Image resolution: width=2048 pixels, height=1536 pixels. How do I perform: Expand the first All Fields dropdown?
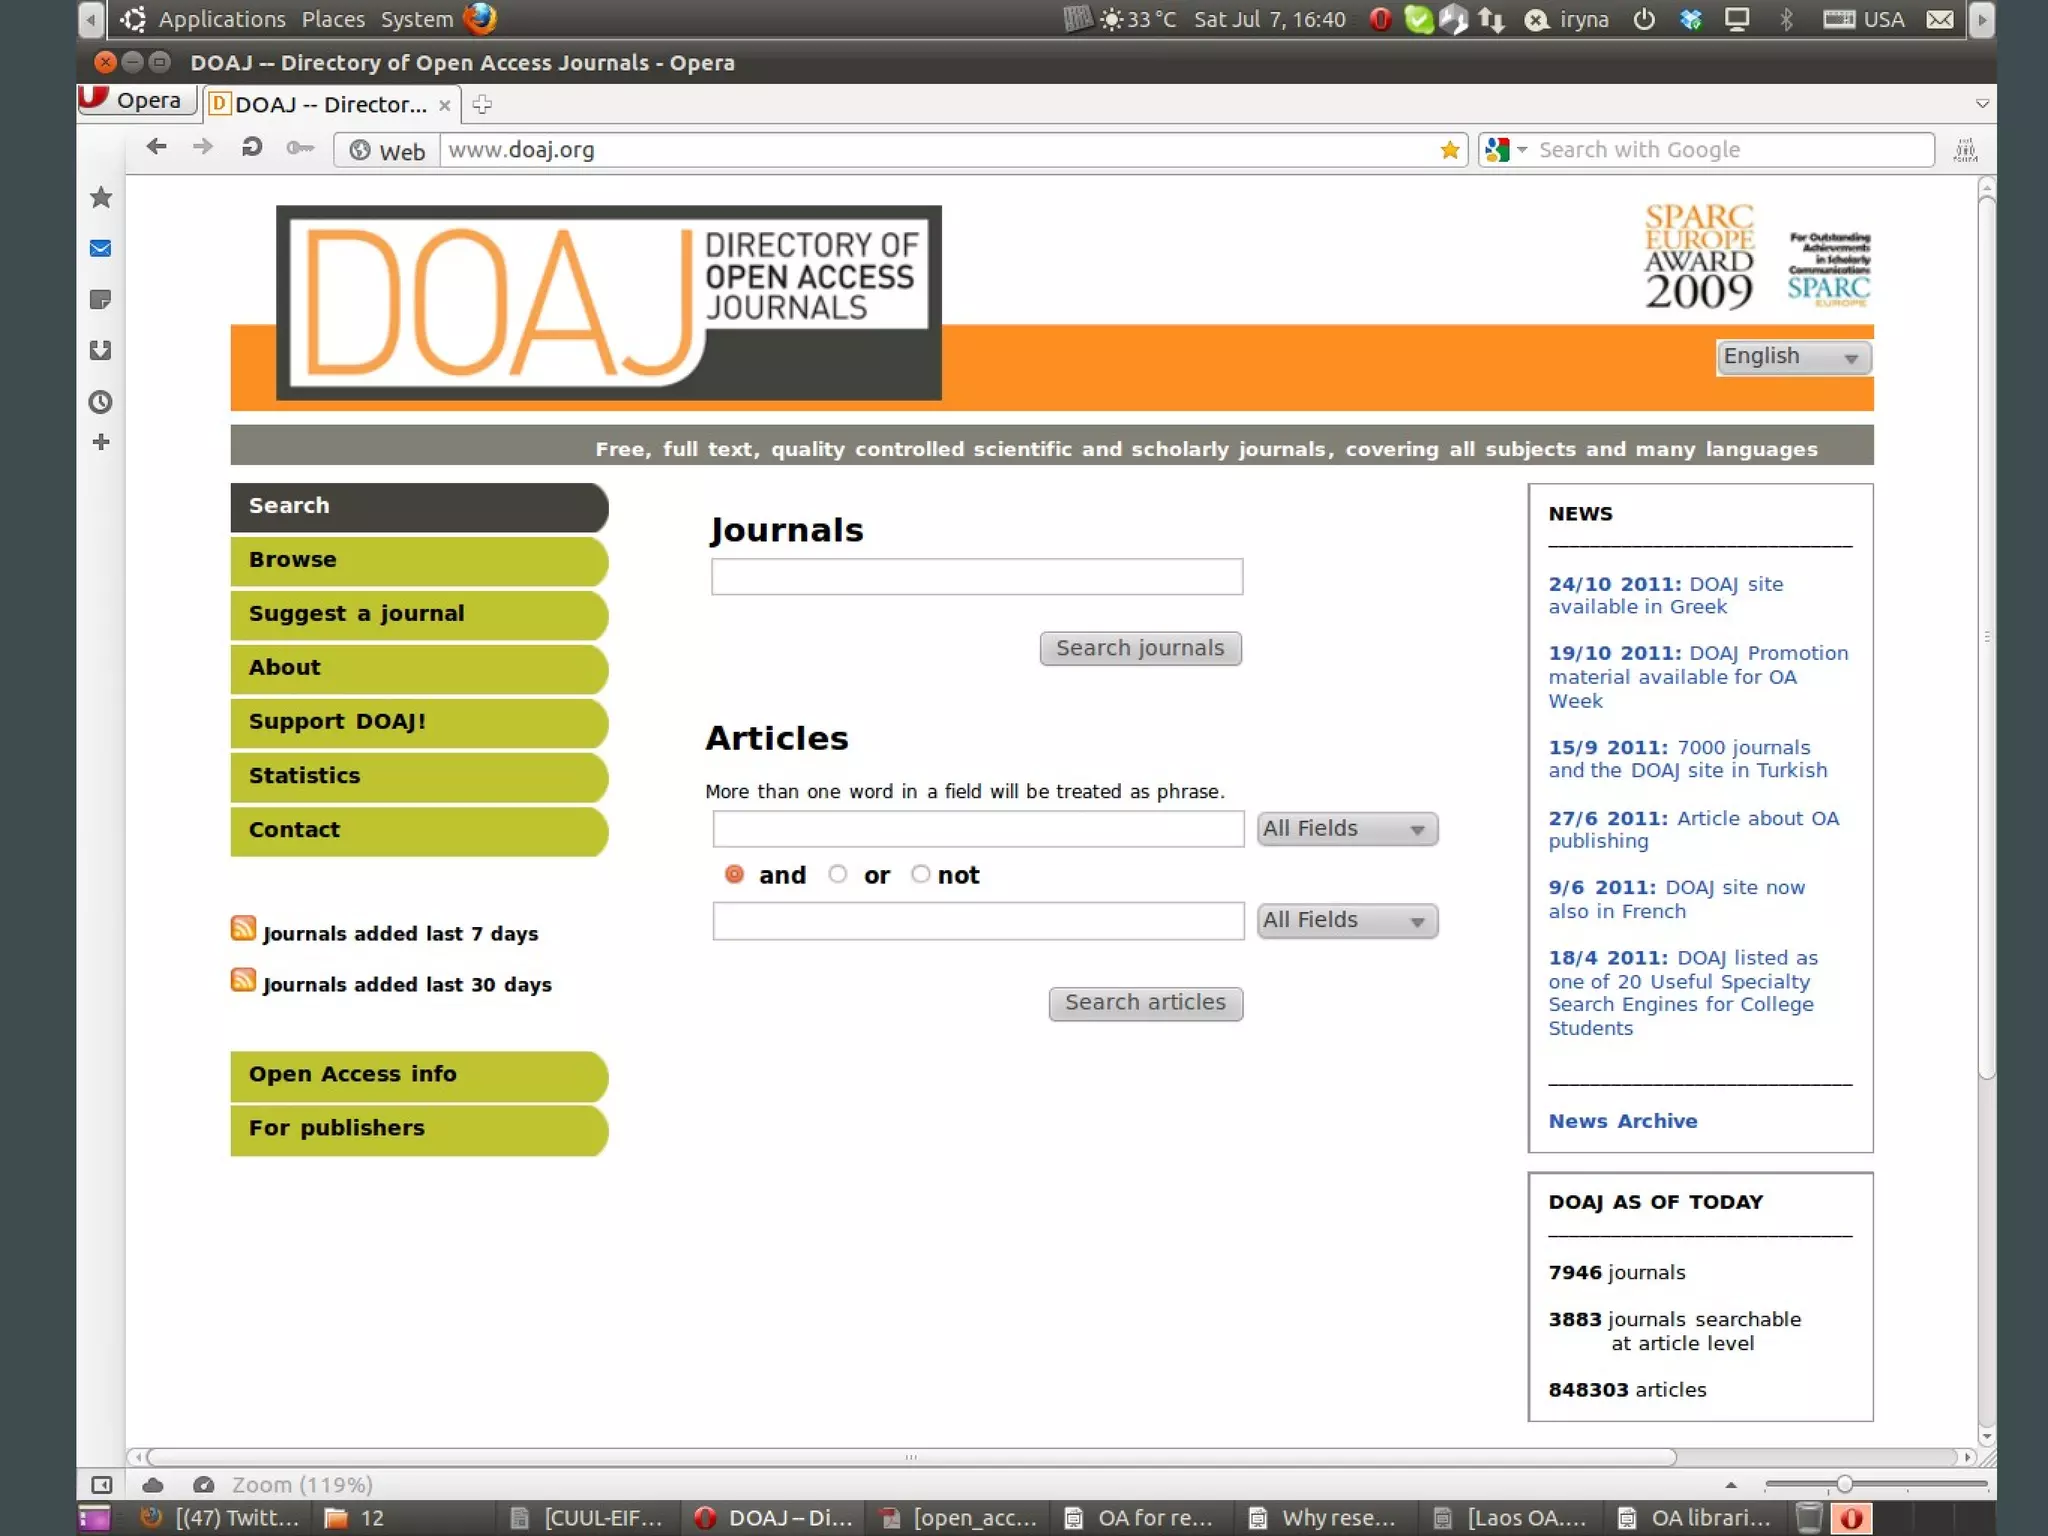point(1346,829)
